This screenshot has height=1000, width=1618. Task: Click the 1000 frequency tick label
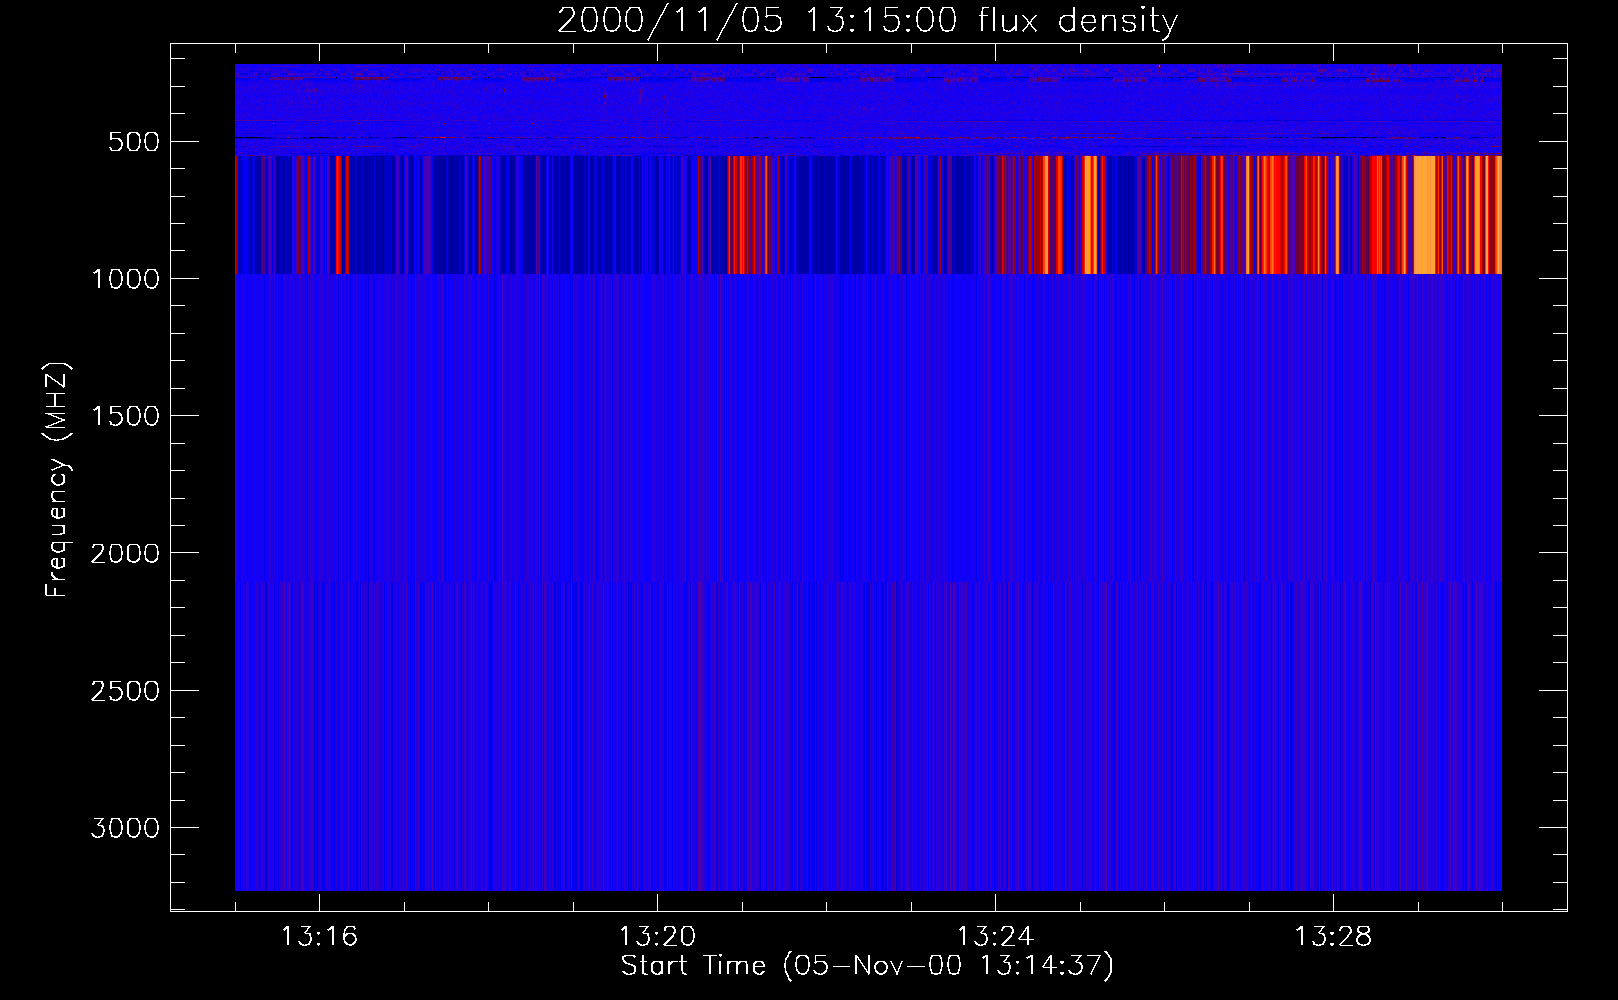tap(125, 279)
